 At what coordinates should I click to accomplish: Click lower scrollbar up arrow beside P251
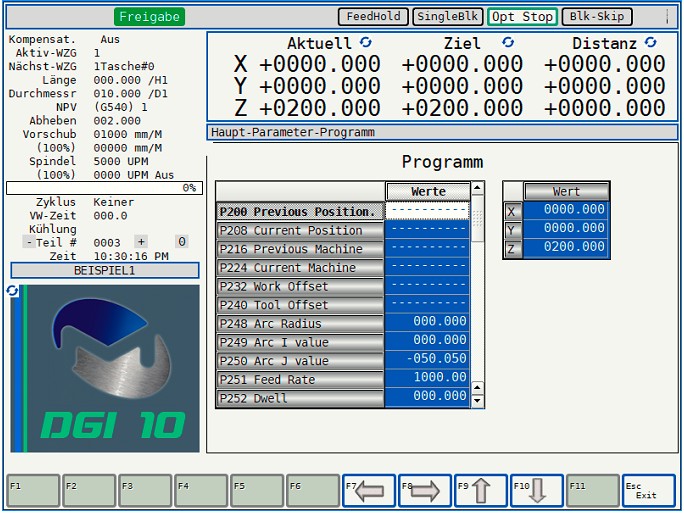tap(477, 387)
